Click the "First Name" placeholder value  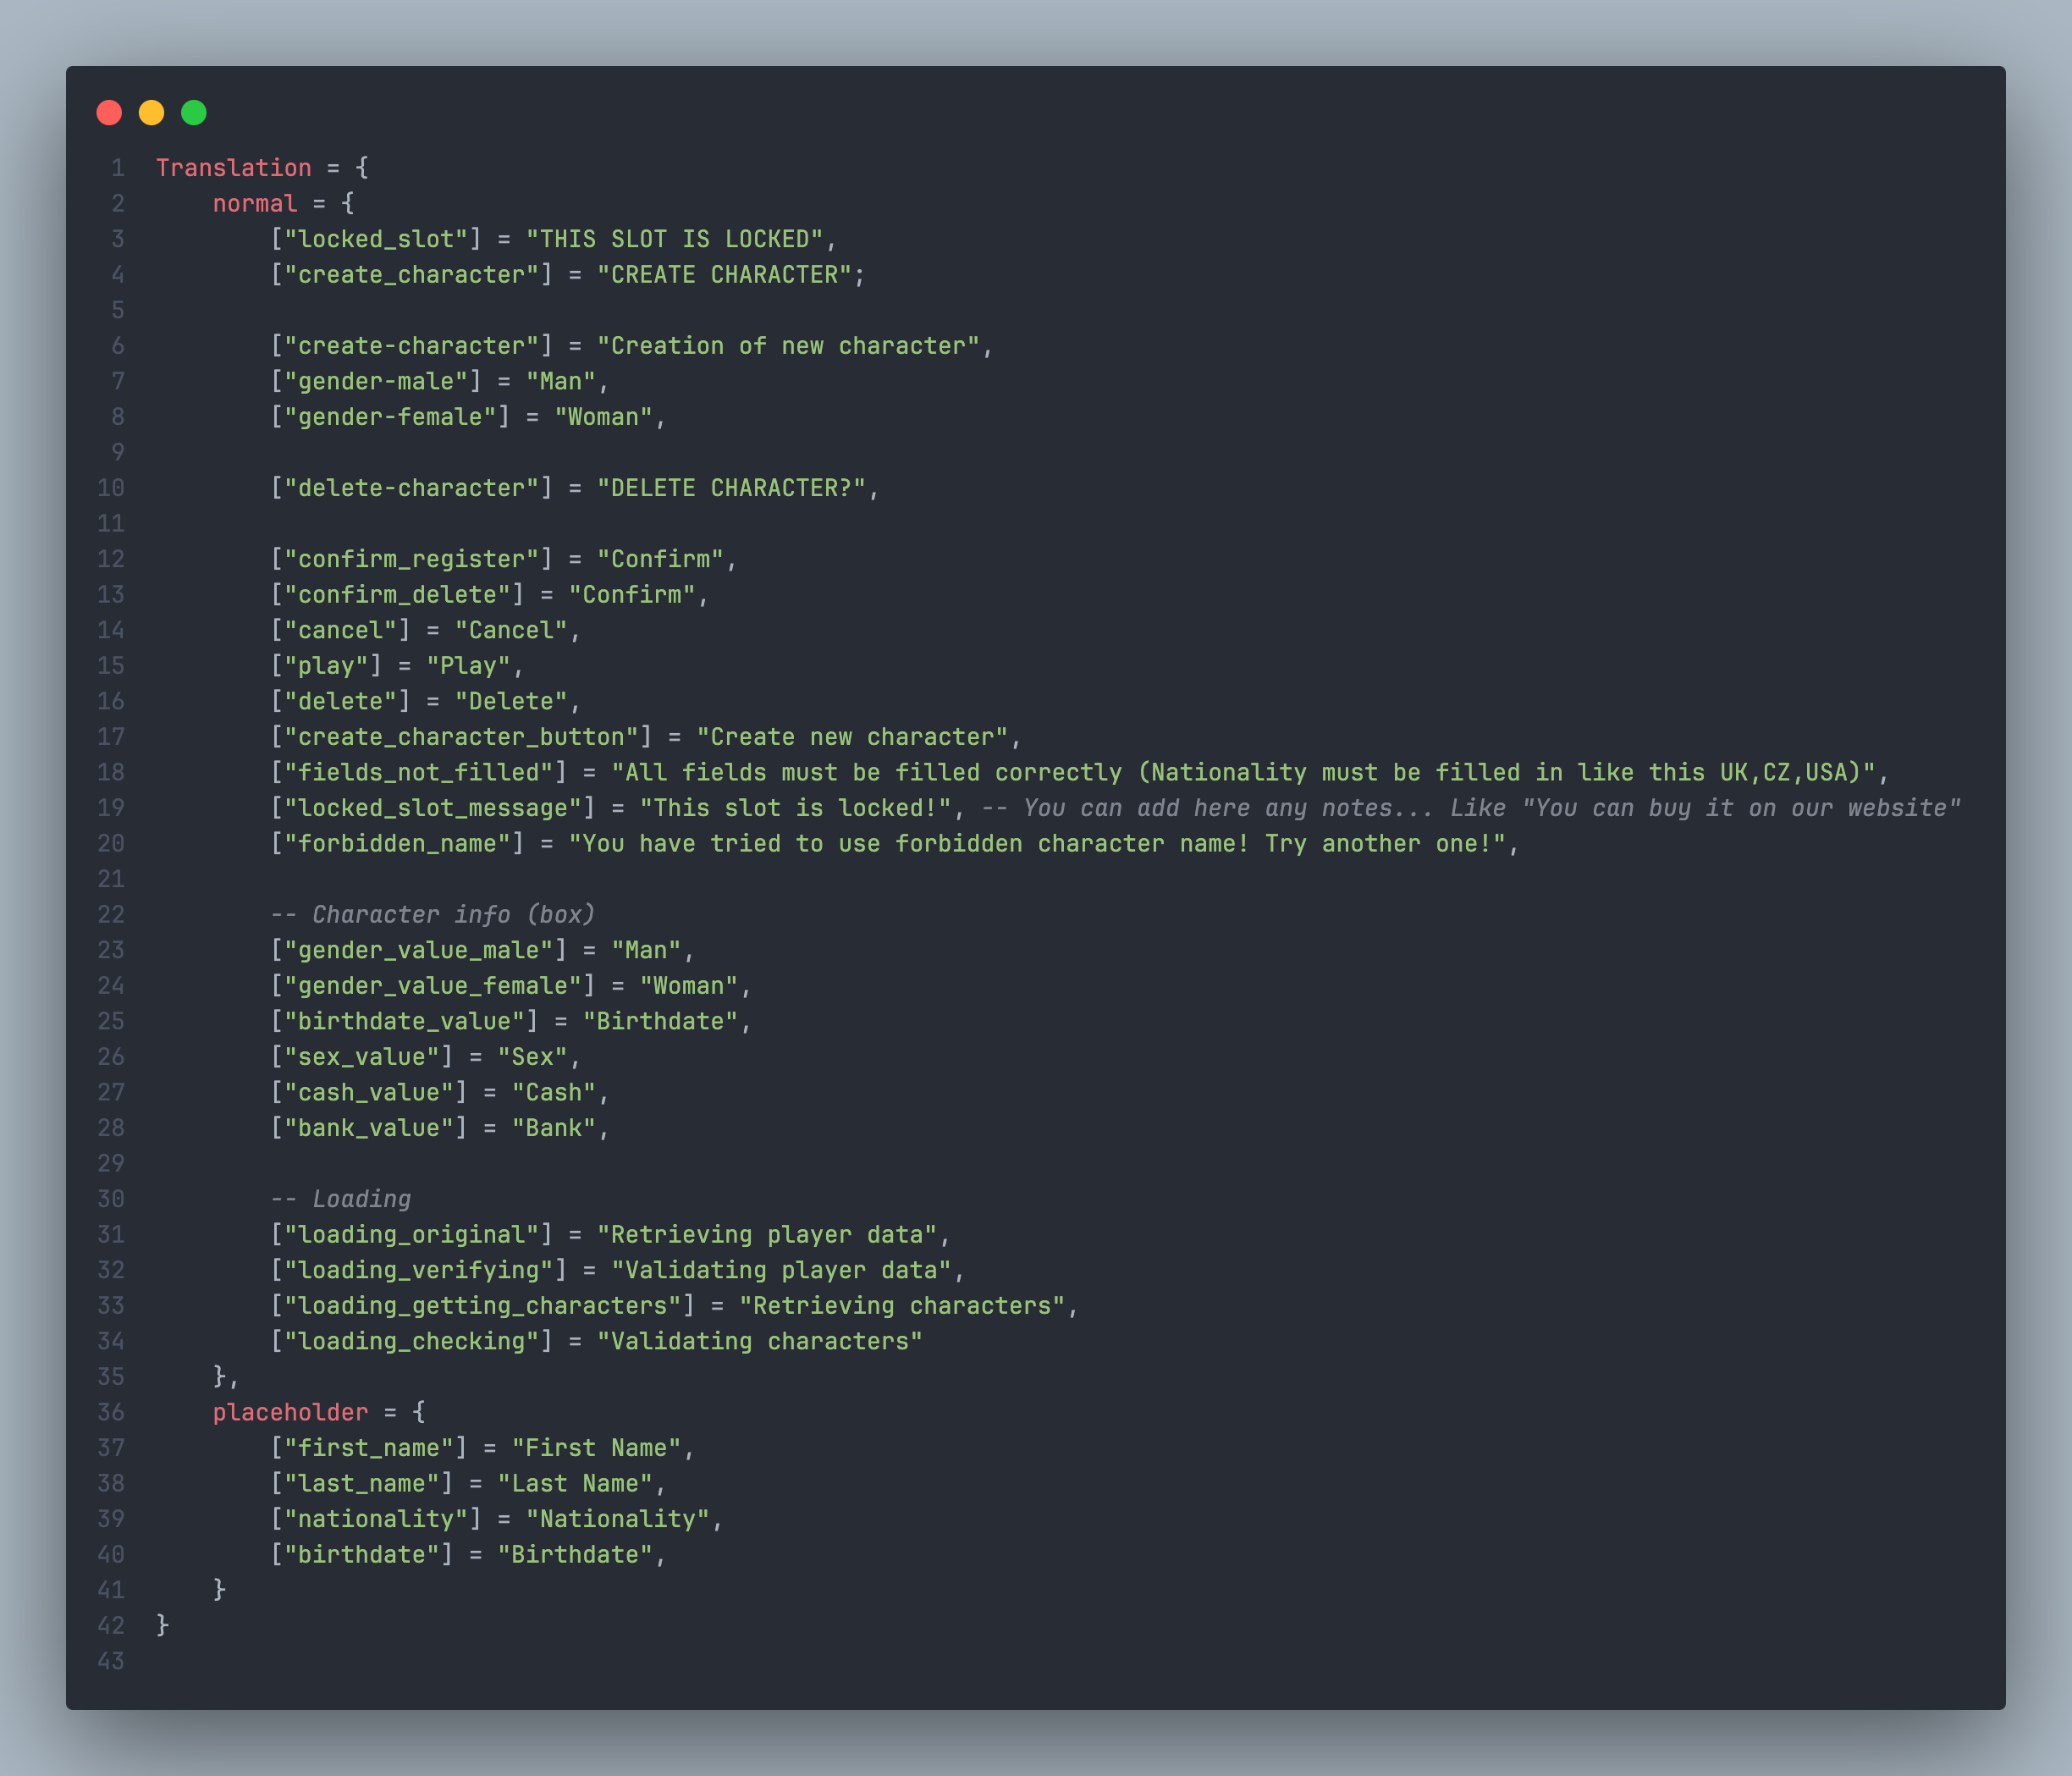[595, 1448]
